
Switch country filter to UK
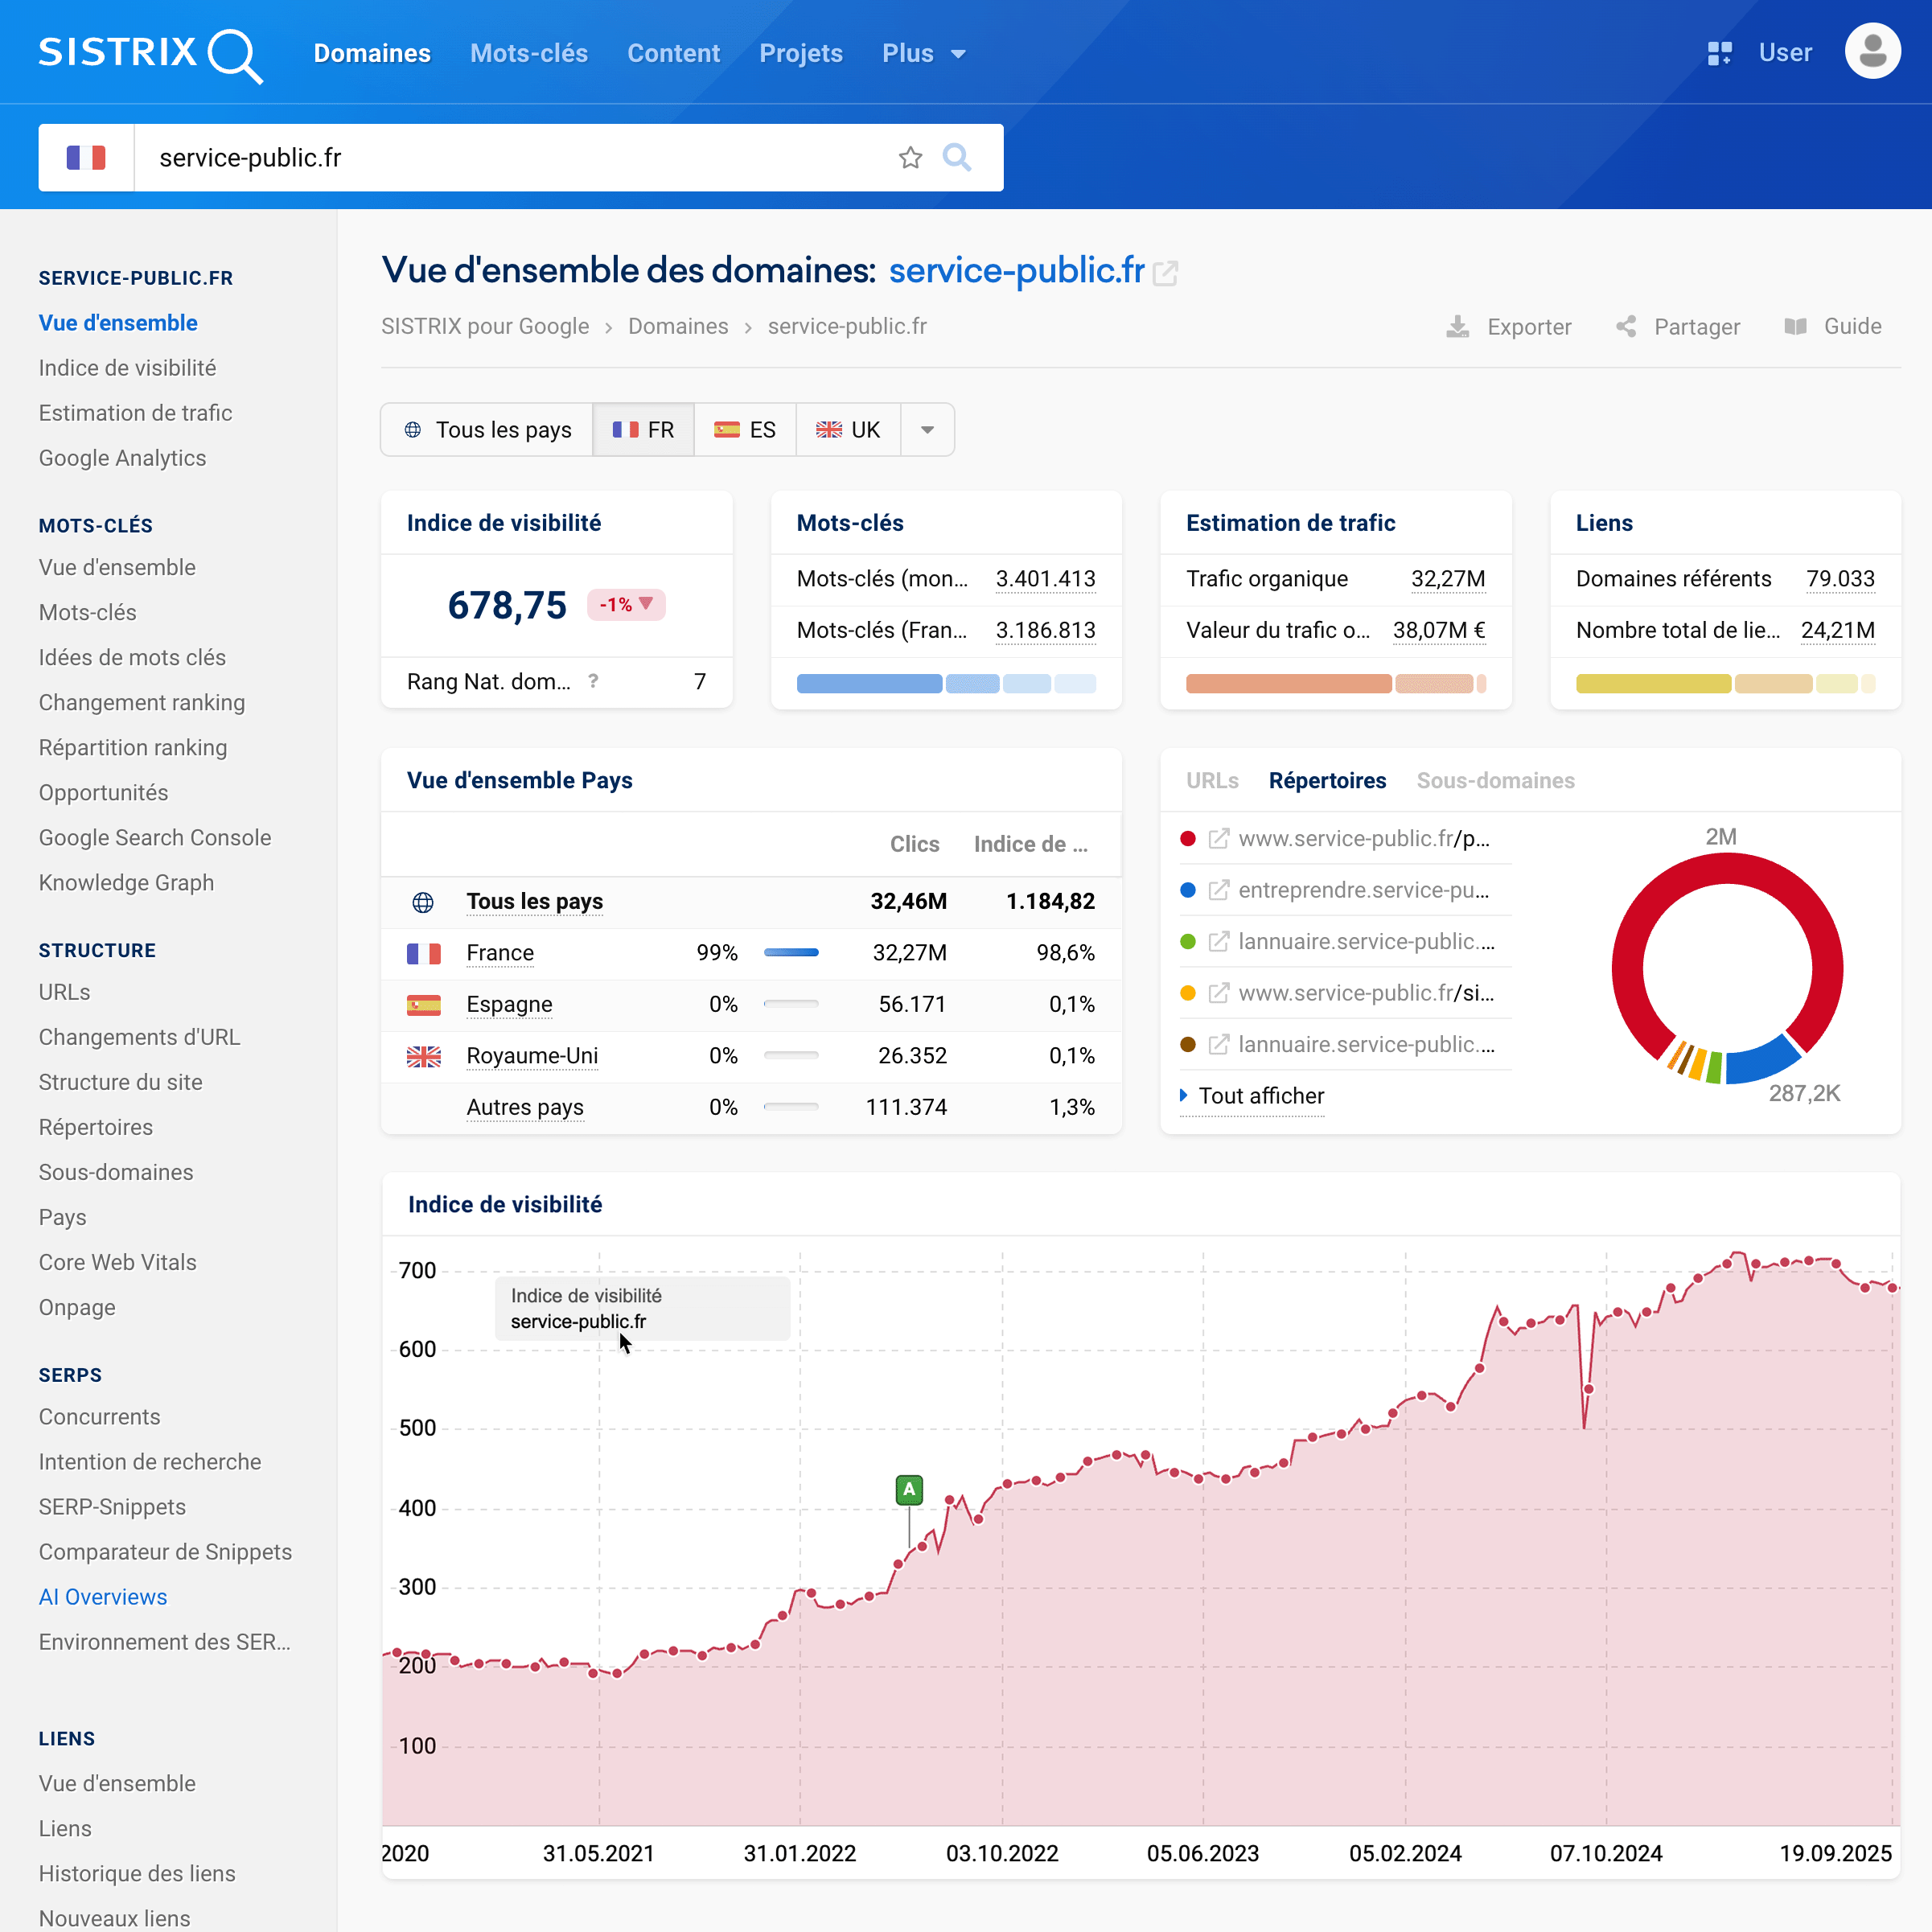coord(848,430)
